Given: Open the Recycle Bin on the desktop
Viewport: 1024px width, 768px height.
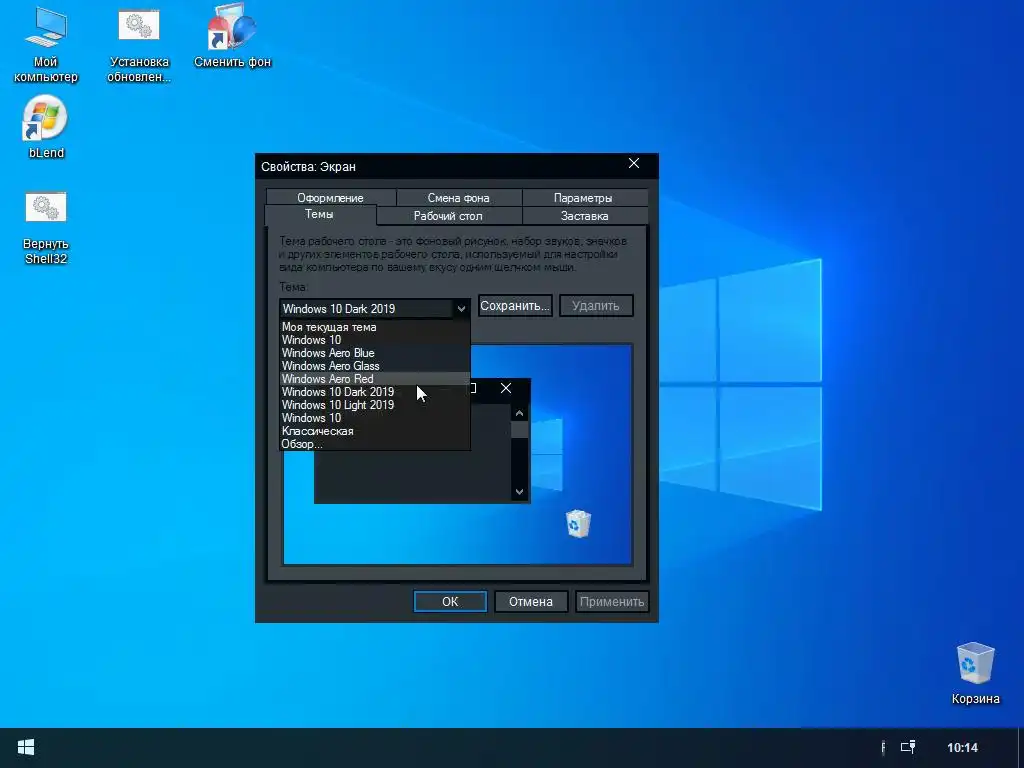Looking at the screenshot, I should coord(975,673).
